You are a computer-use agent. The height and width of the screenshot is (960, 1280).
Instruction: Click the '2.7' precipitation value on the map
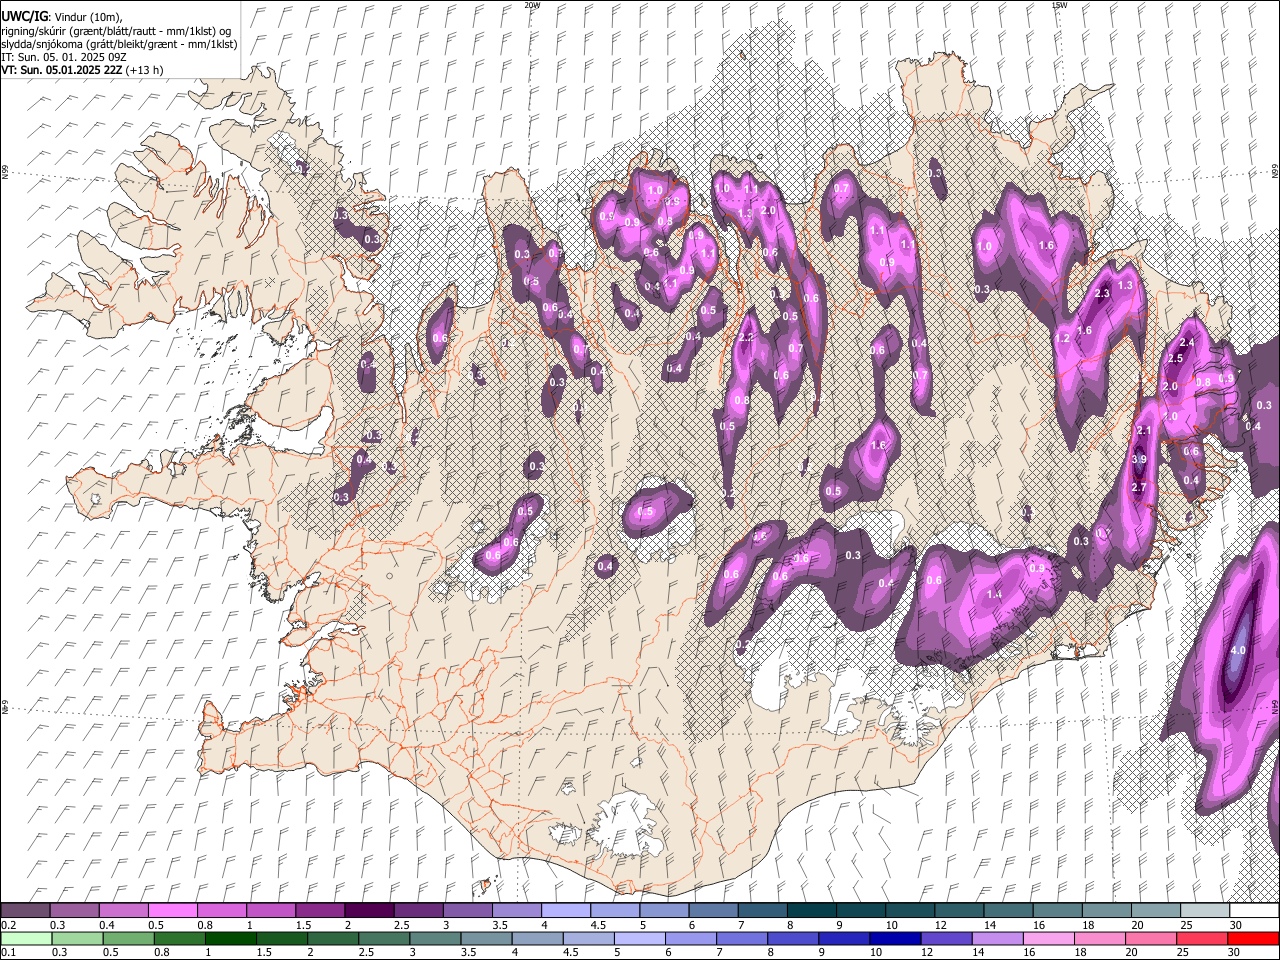click(x=1139, y=487)
